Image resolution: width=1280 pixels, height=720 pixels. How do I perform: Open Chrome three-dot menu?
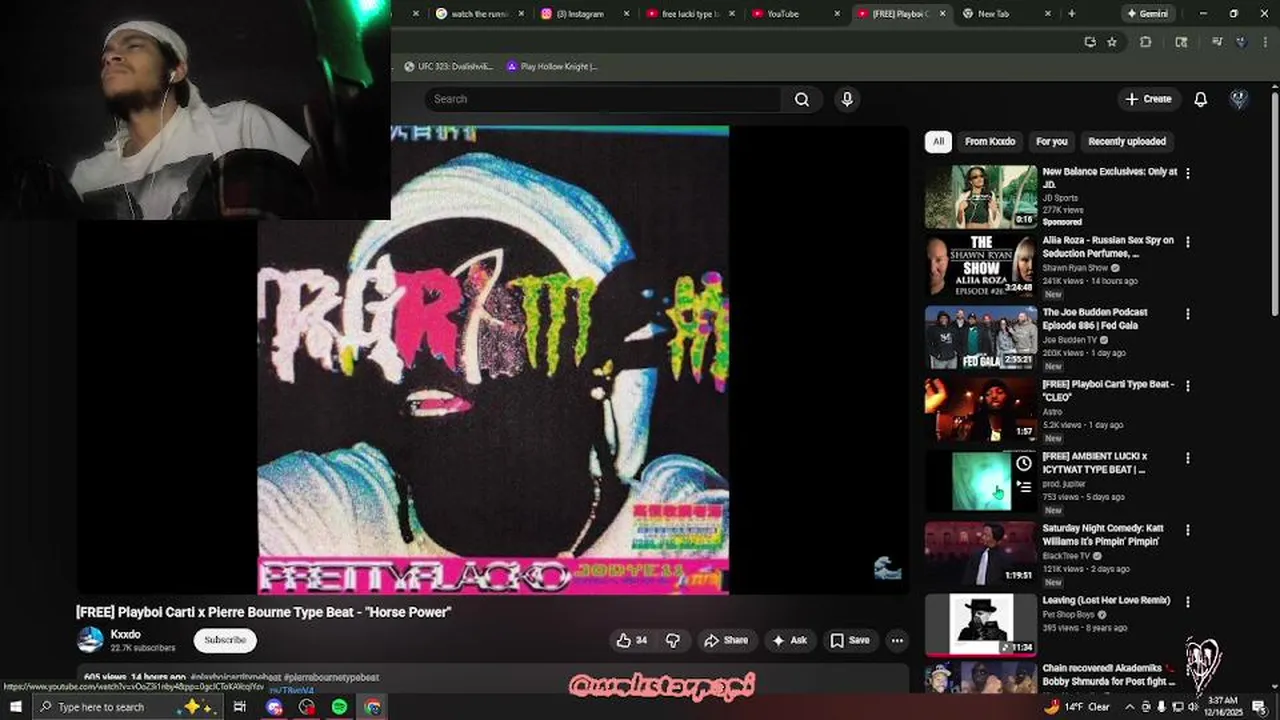[1267, 42]
